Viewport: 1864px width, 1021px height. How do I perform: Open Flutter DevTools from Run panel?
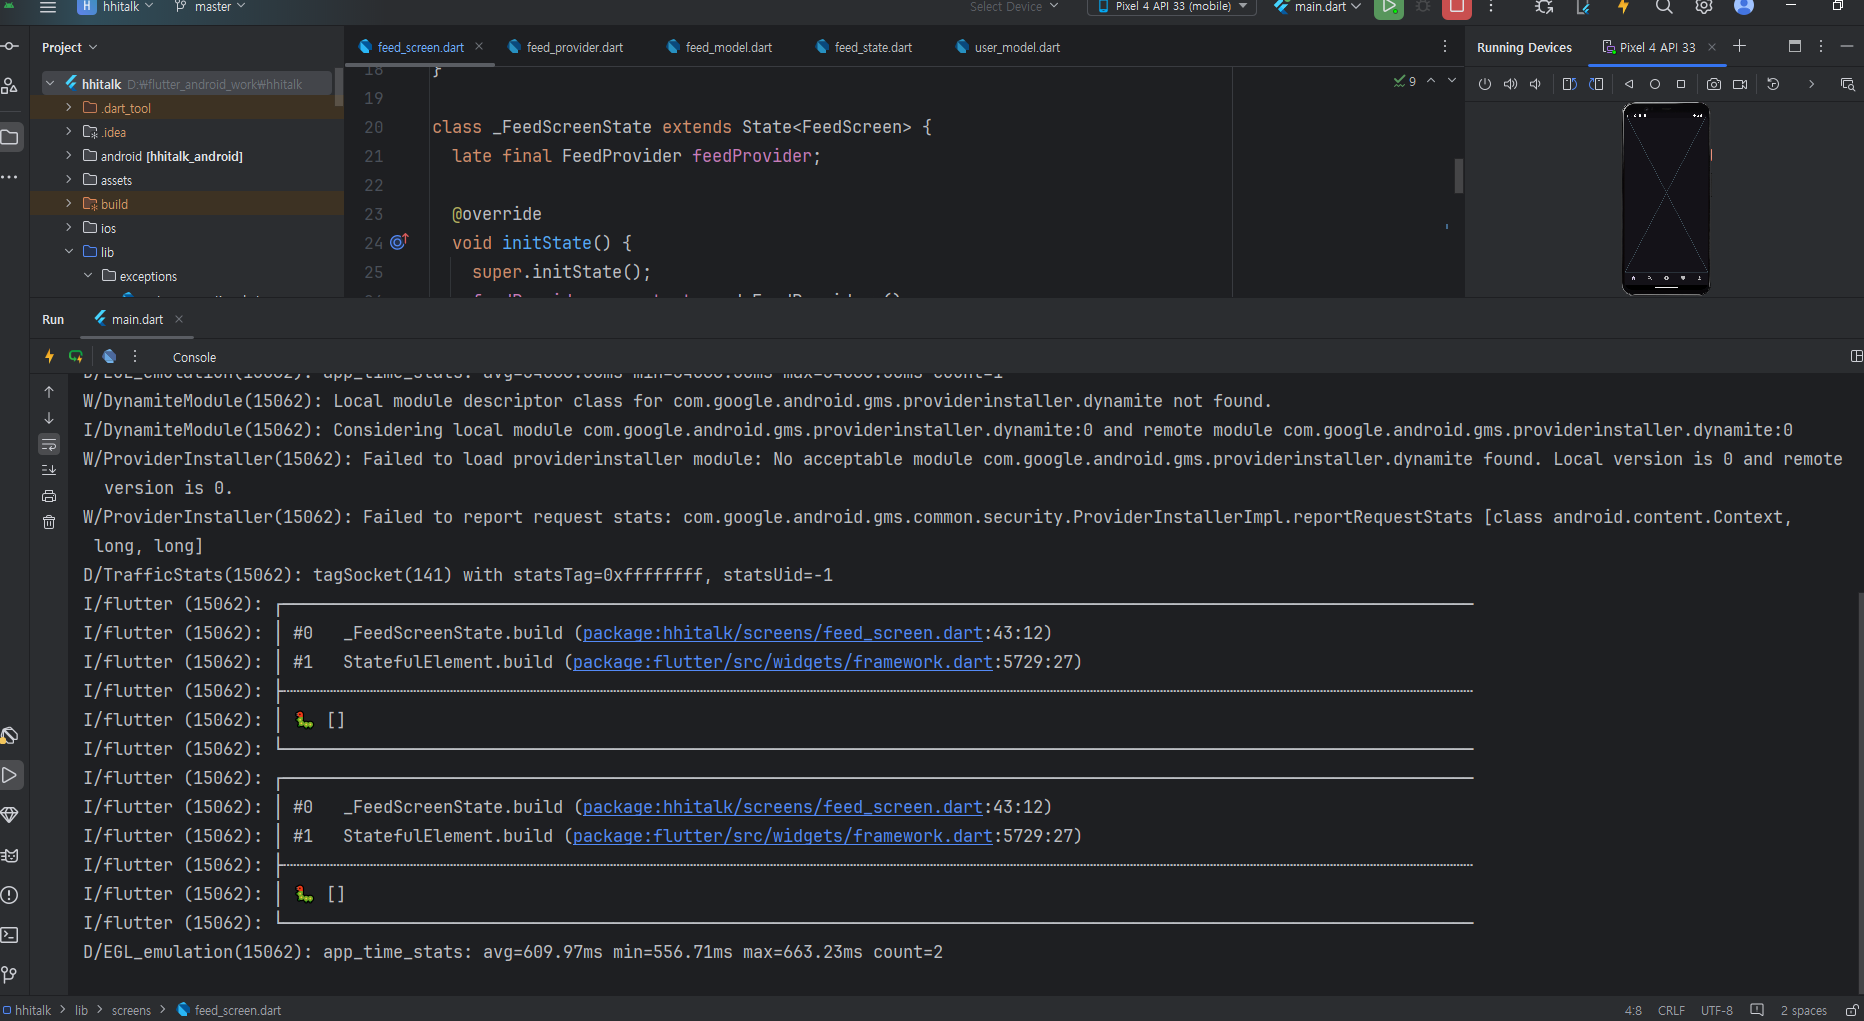(109, 356)
